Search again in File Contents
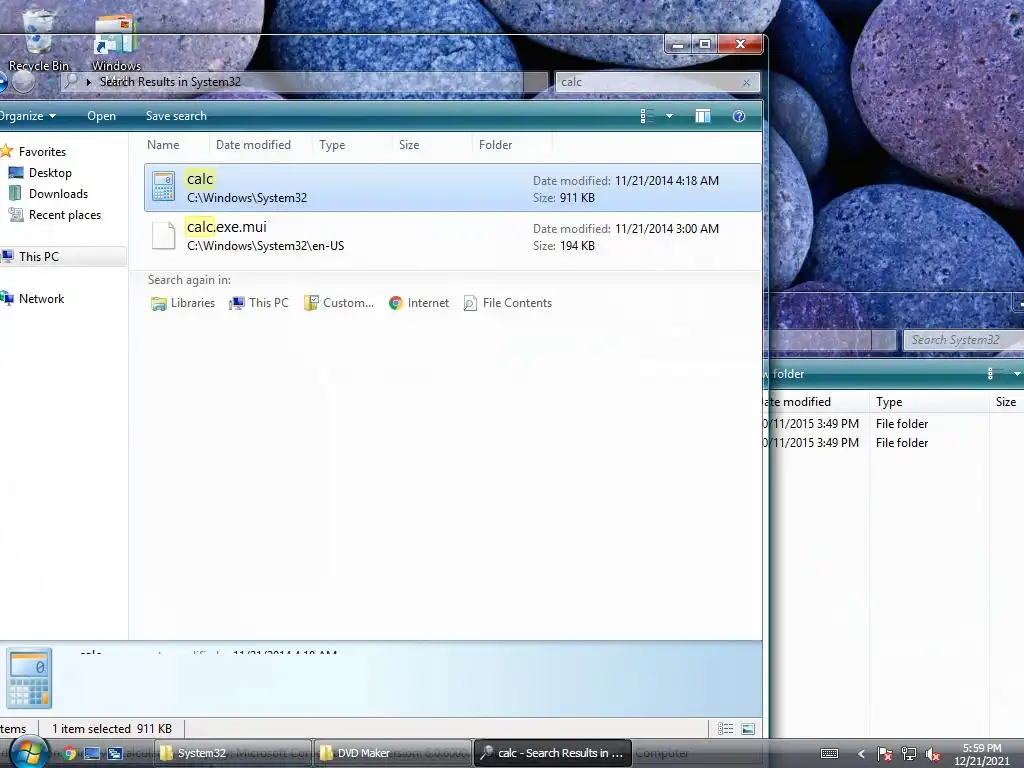 pos(507,303)
